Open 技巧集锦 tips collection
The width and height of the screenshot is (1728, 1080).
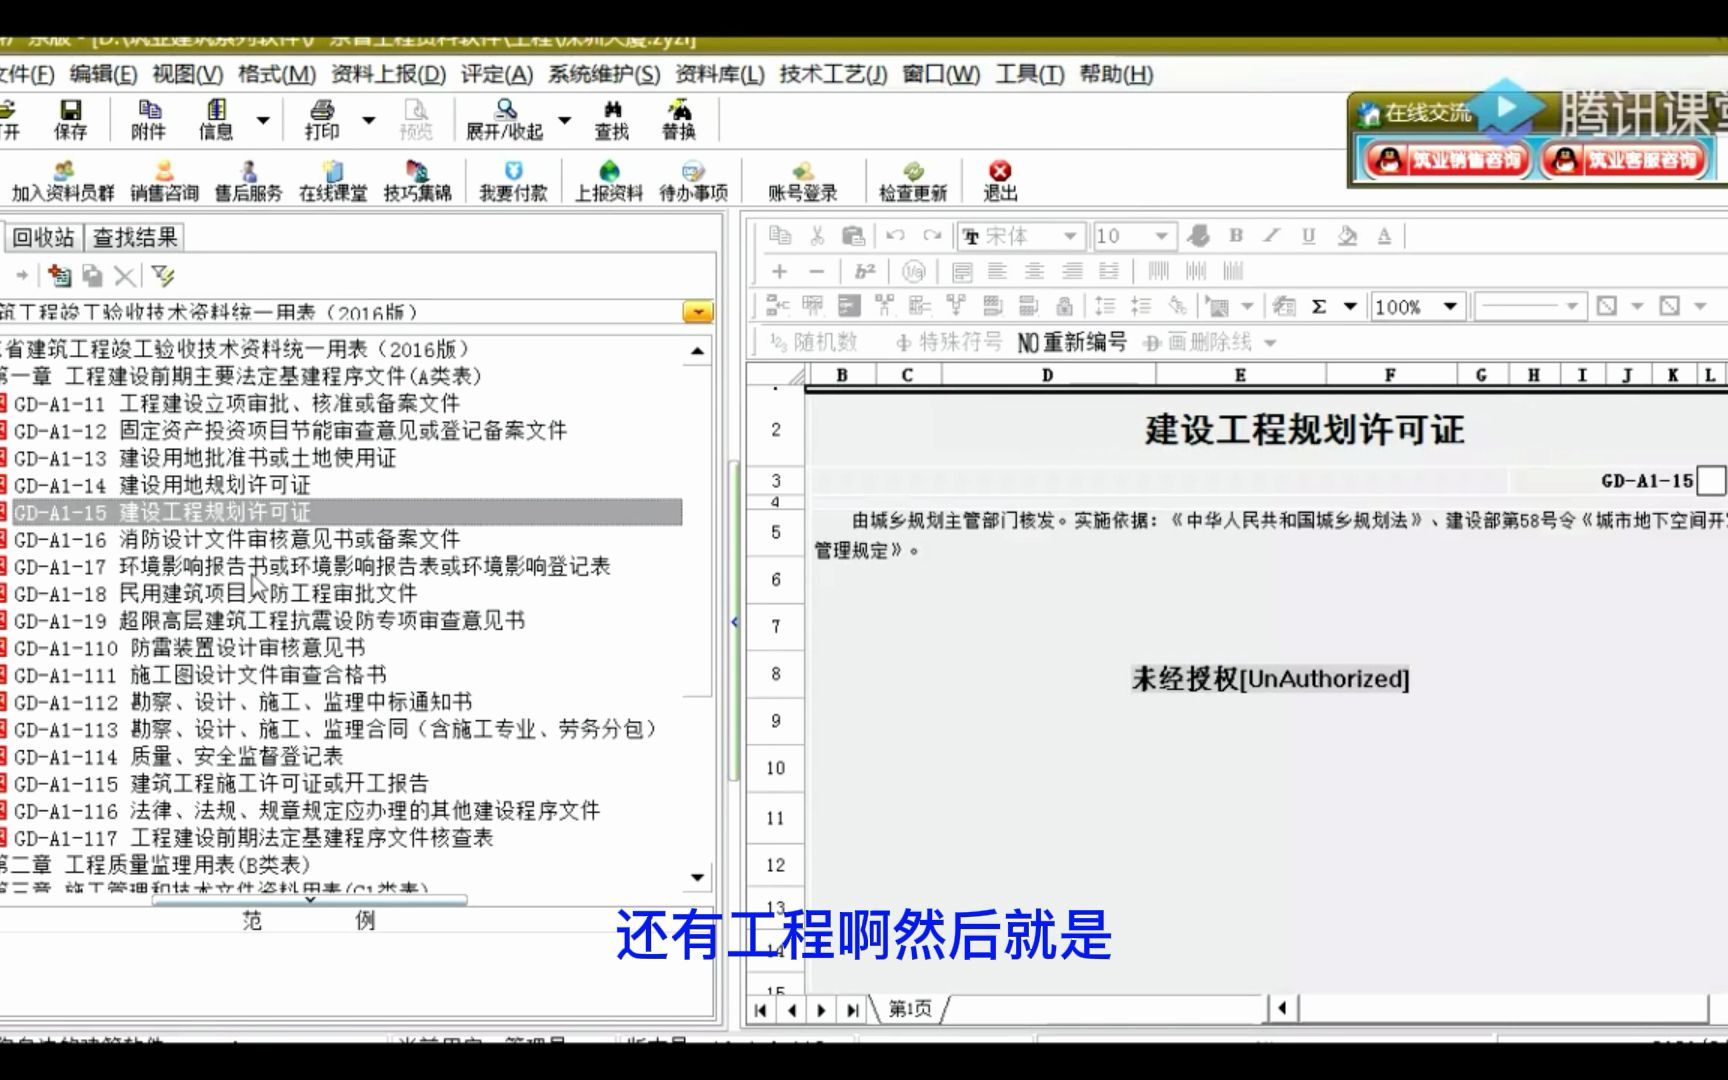(x=418, y=181)
